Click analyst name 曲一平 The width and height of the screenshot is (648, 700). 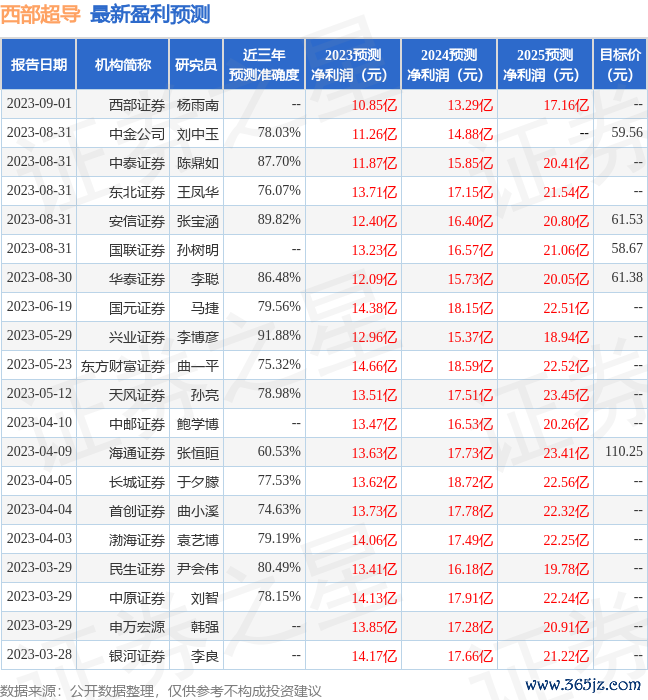point(198,367)
